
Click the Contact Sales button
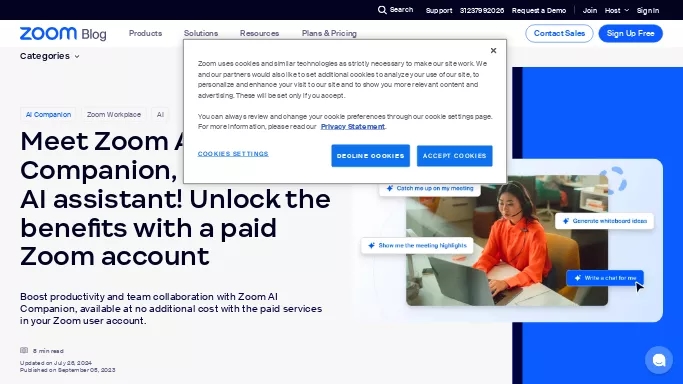tap(559, 34)
